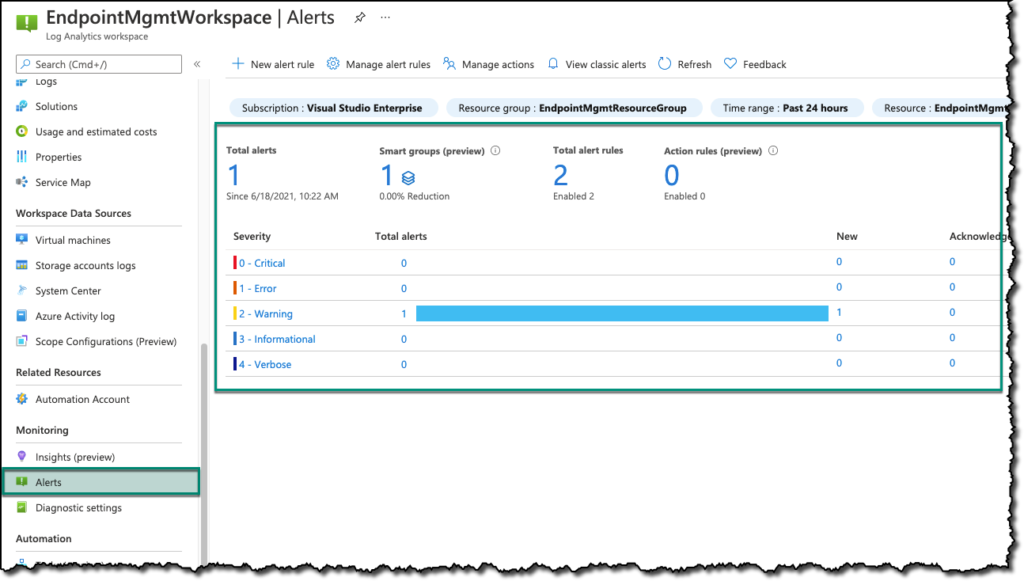Open Properties menu item
Screen dimensions: 1024x581
pos(58,157)
